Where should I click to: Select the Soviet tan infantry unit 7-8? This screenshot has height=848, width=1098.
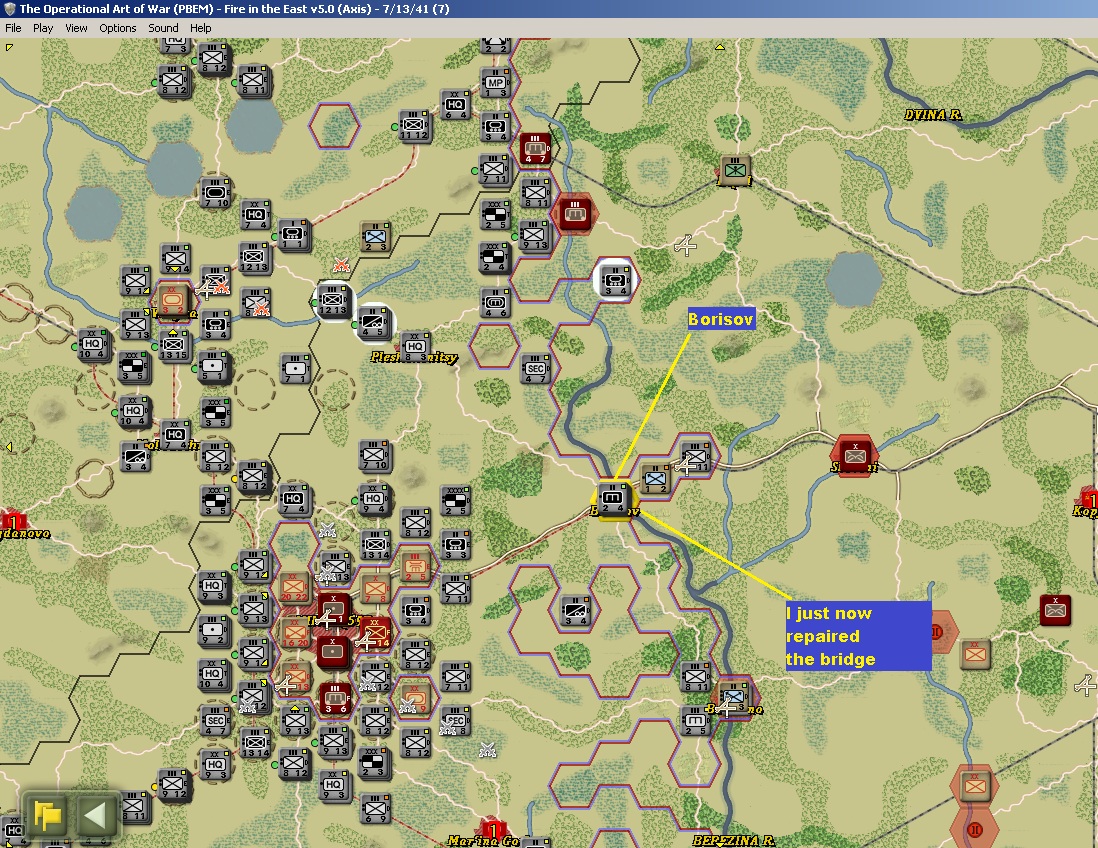tap(375, 588)
